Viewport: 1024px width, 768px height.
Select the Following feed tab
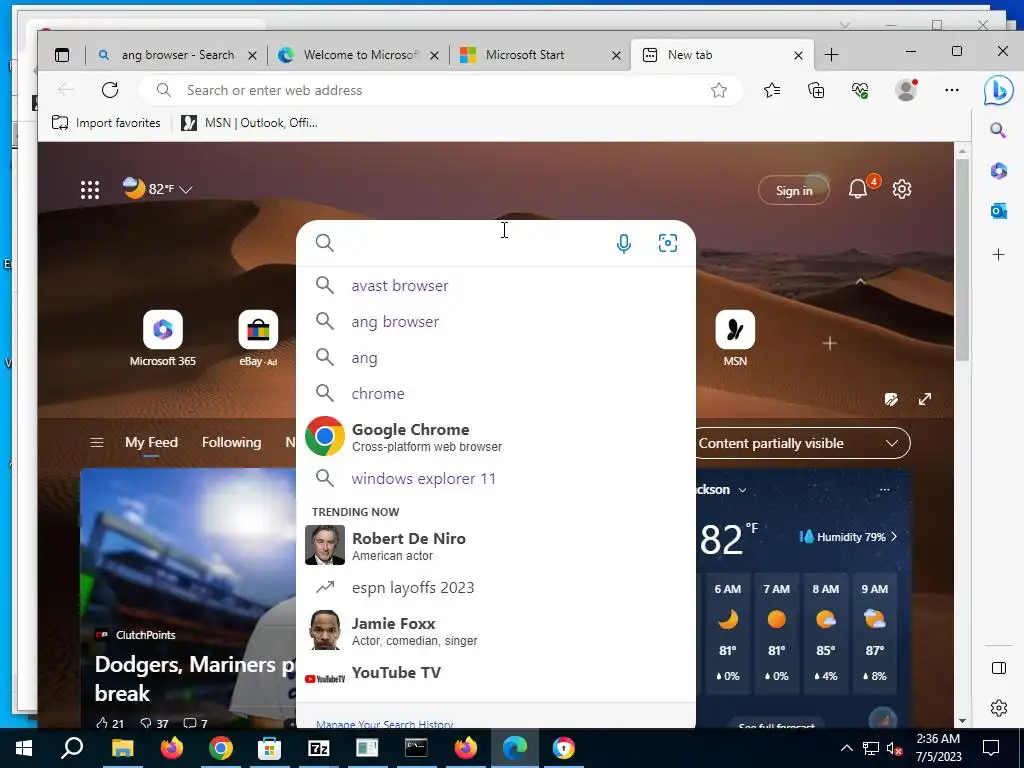231,443
